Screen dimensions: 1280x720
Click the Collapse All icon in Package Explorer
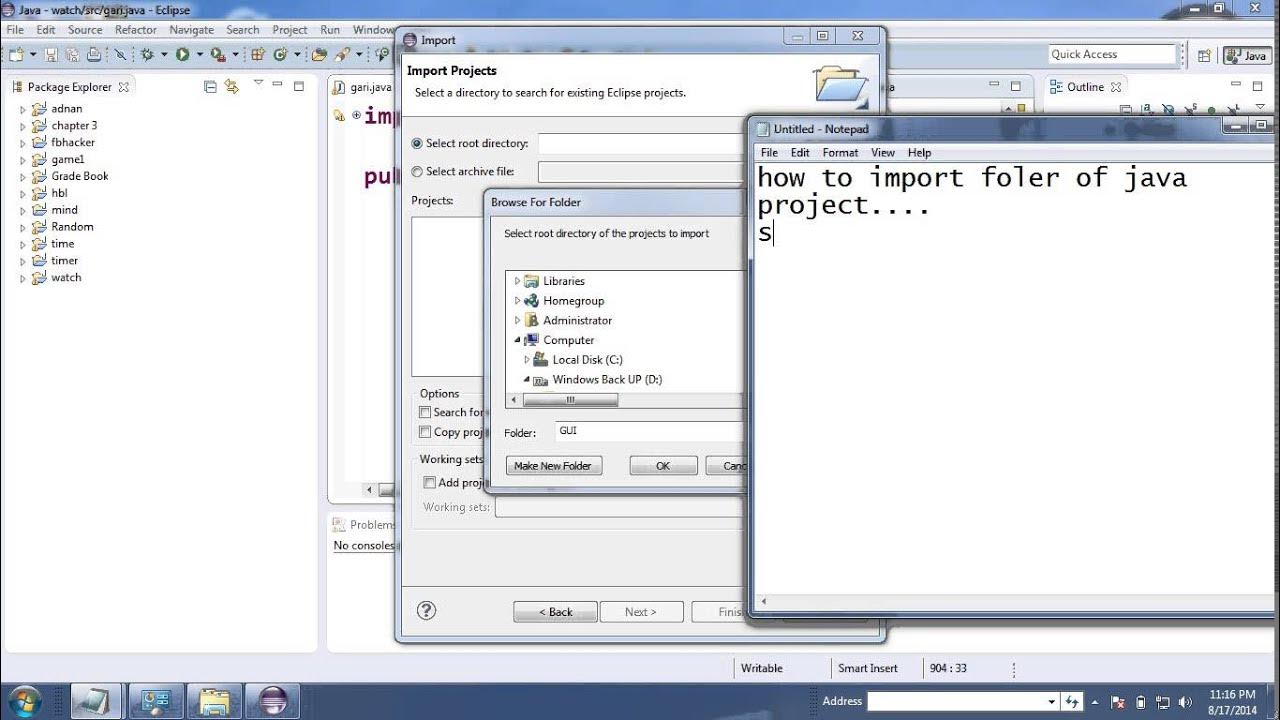click(x=210, y=87)
